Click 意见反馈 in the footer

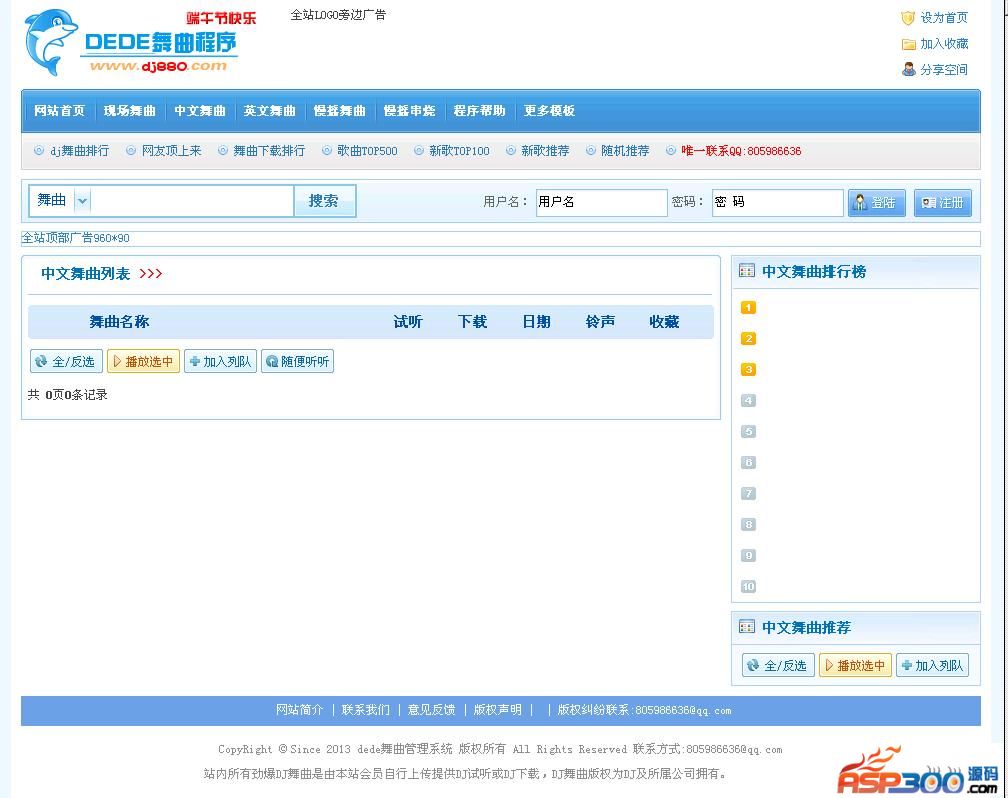pos(431,710)
